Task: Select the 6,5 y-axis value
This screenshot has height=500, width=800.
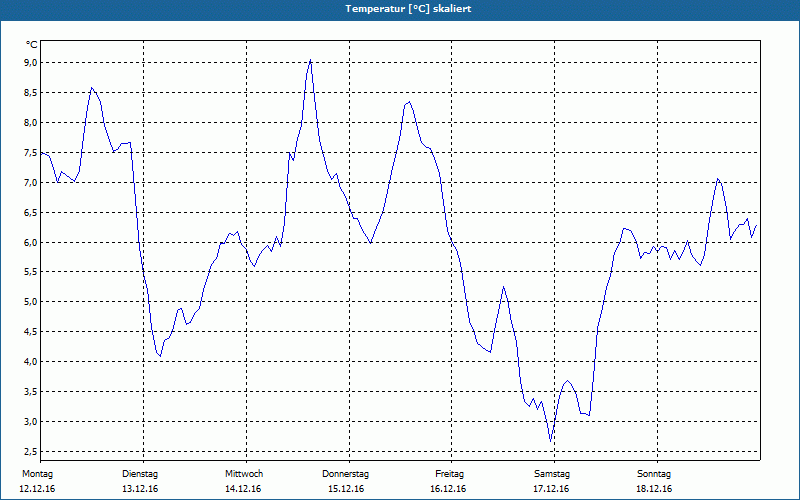Action: click(31, 212)
